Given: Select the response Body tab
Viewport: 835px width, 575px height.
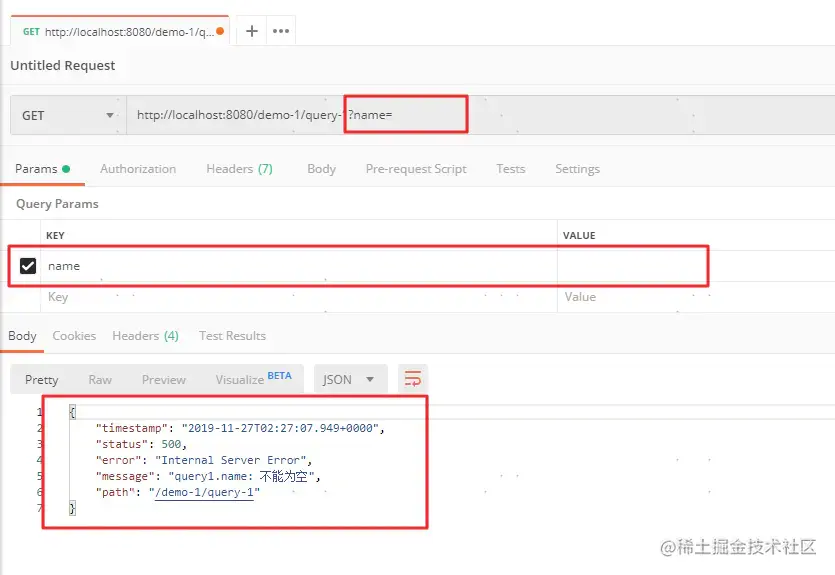Looking at the screenshot, I should tap(22, 336).
